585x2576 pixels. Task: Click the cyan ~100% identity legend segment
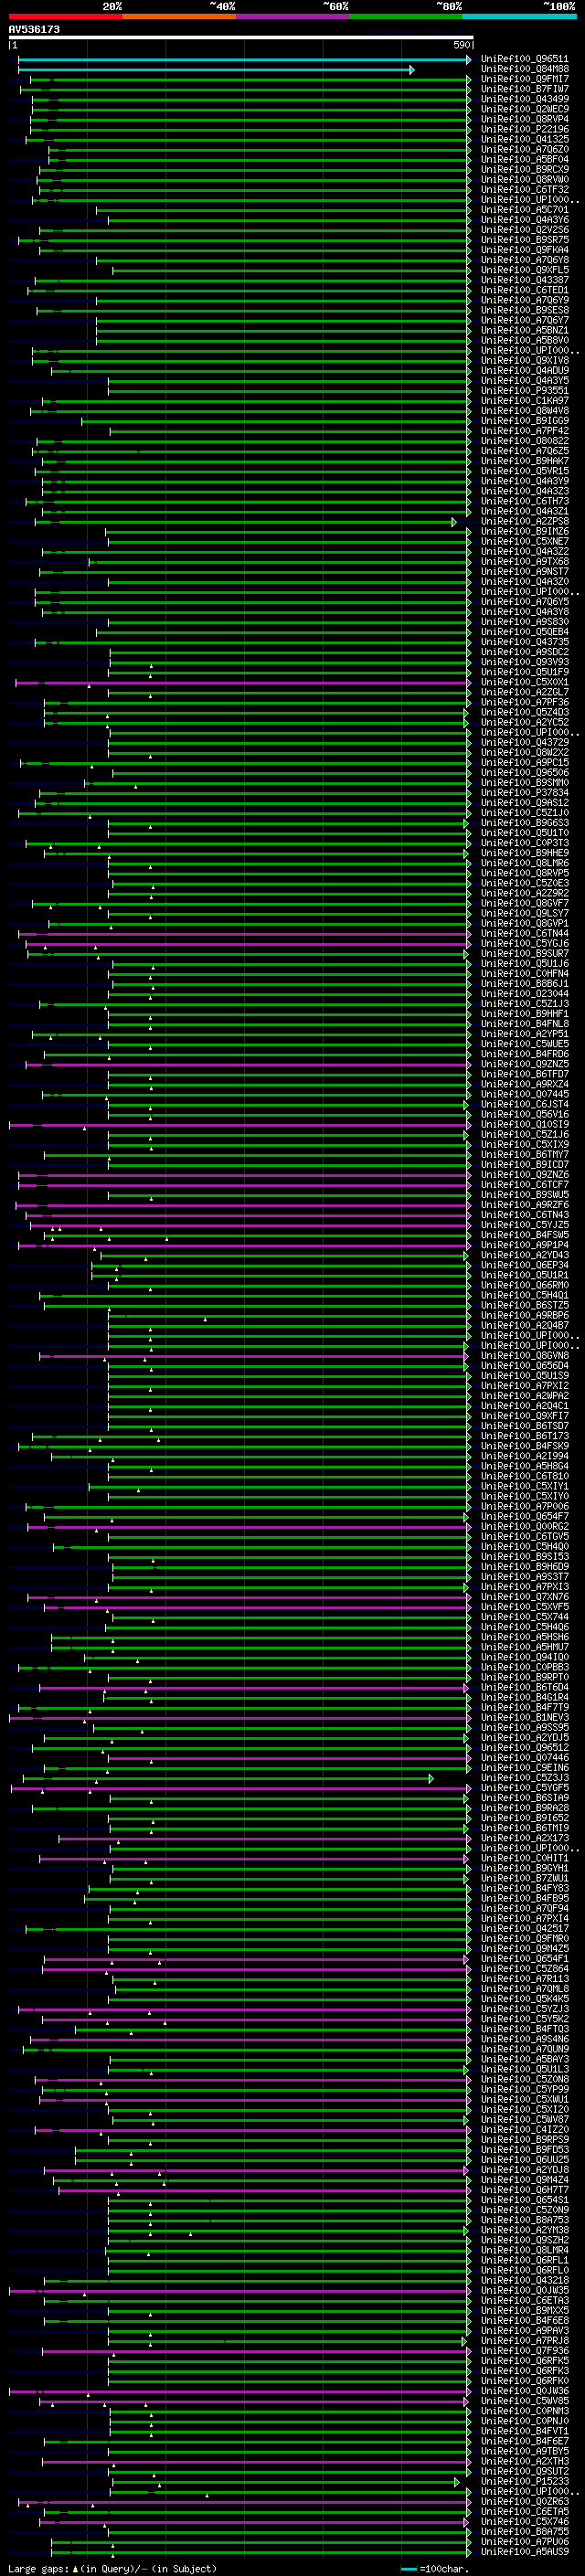click(519, 16)
